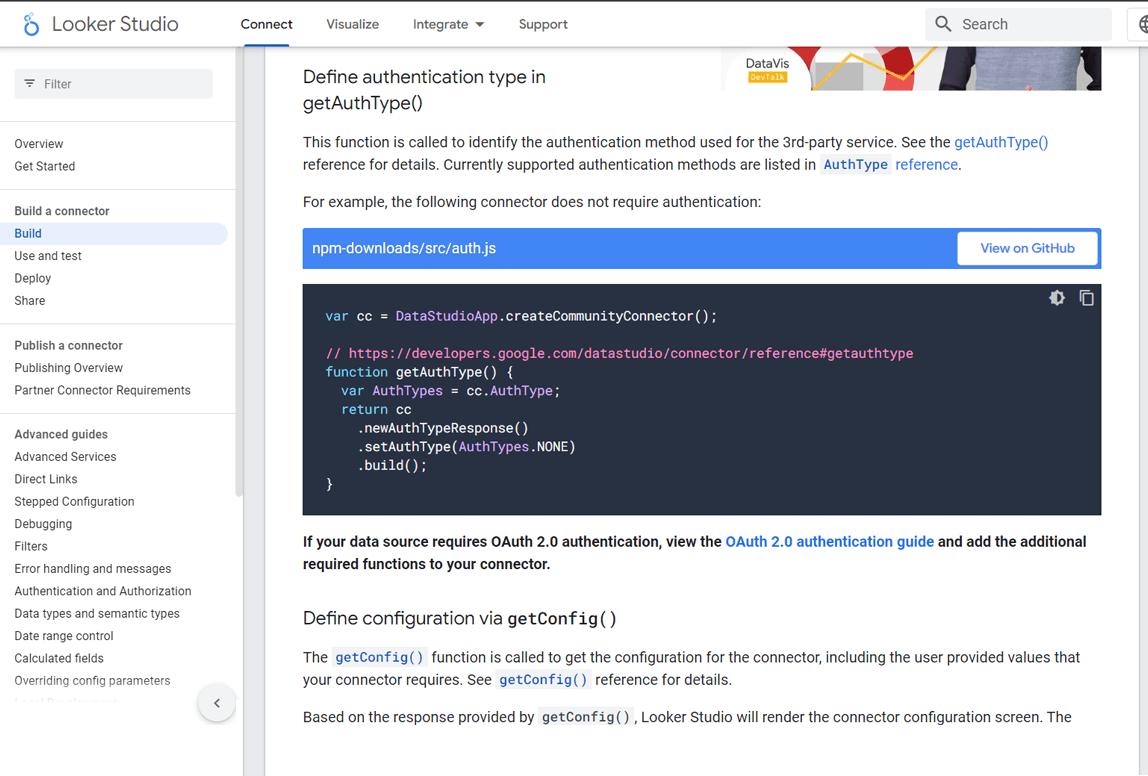Open Debugging guide
The height and width of the screenshot is (776, 1148).
click(x=43, y=524)
